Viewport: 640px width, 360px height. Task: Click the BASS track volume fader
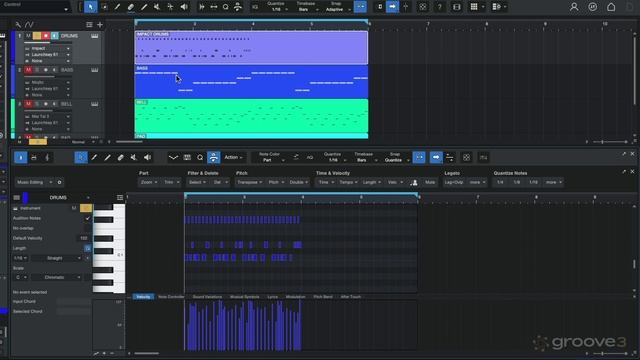(x=49, y=77)
